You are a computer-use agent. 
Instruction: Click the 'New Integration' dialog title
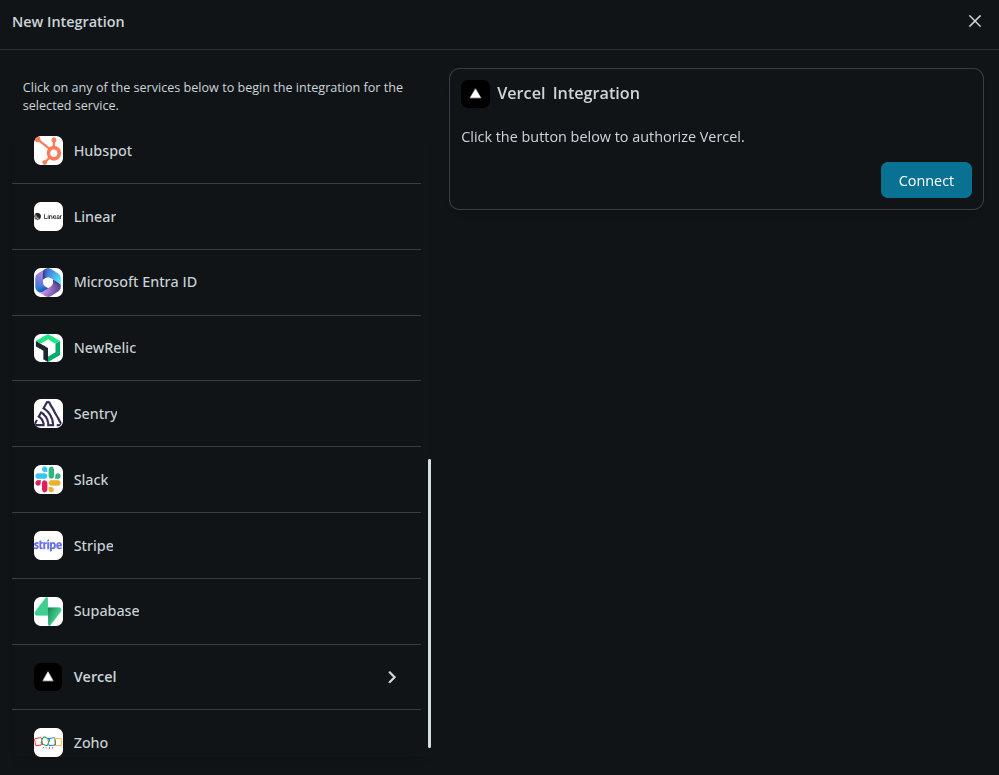tap(68, 22)
